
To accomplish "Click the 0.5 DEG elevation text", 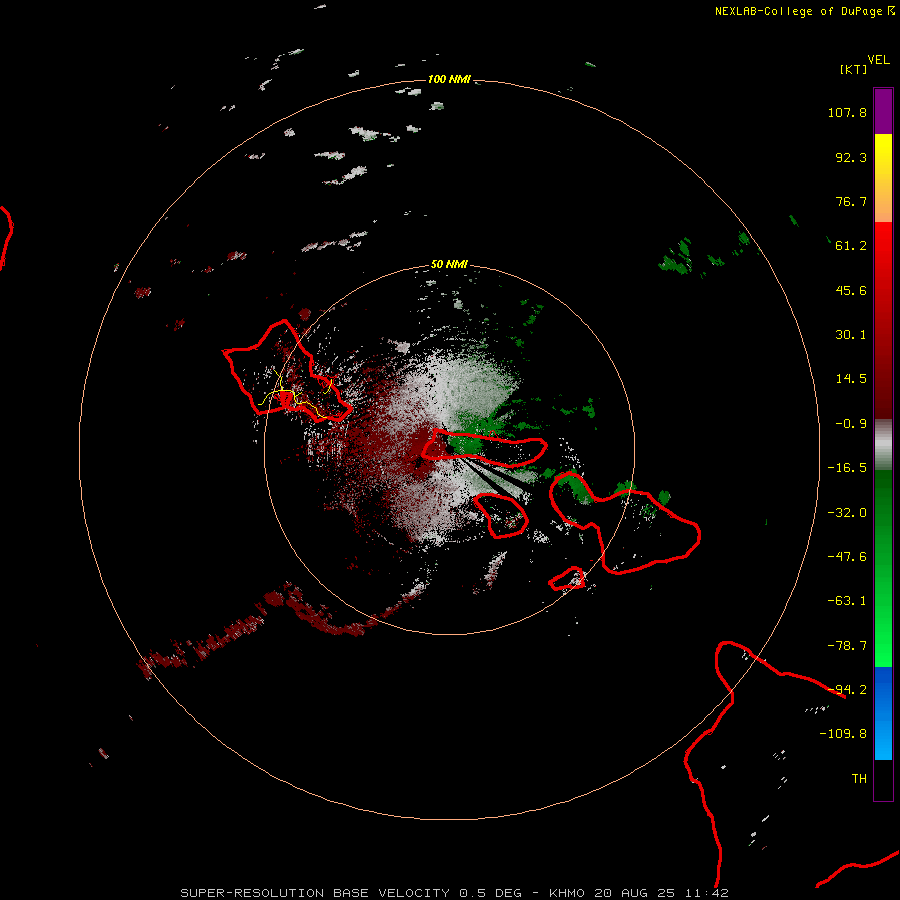I will (491, 893).
